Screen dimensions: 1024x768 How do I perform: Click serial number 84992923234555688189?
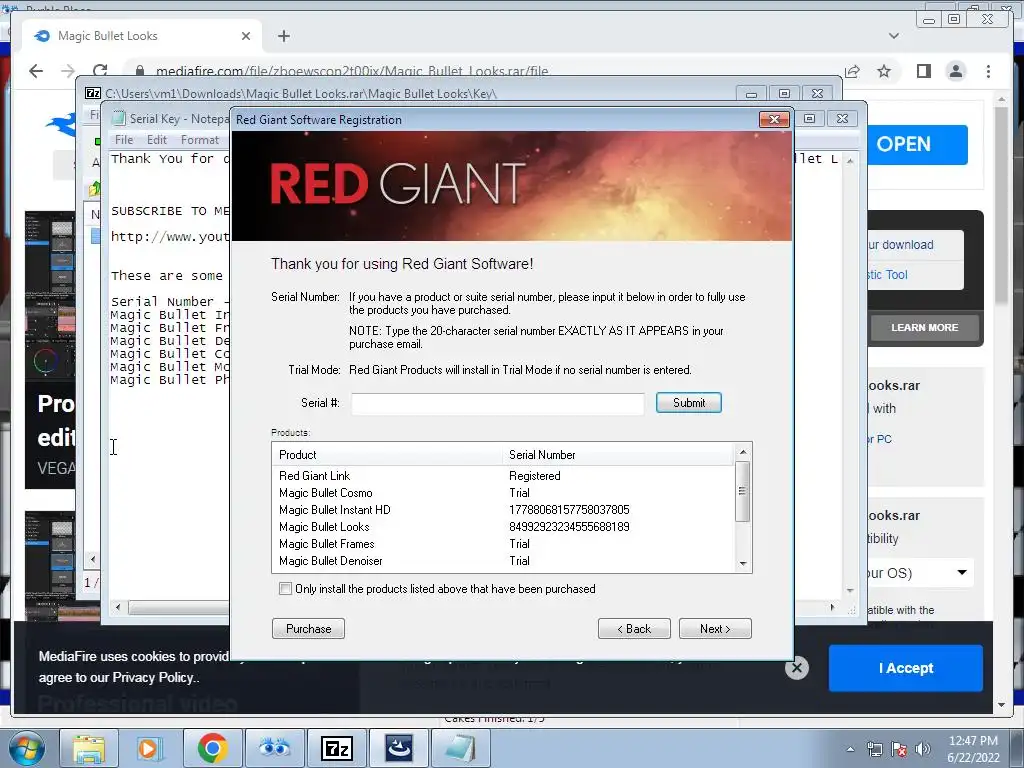[569, 526]
